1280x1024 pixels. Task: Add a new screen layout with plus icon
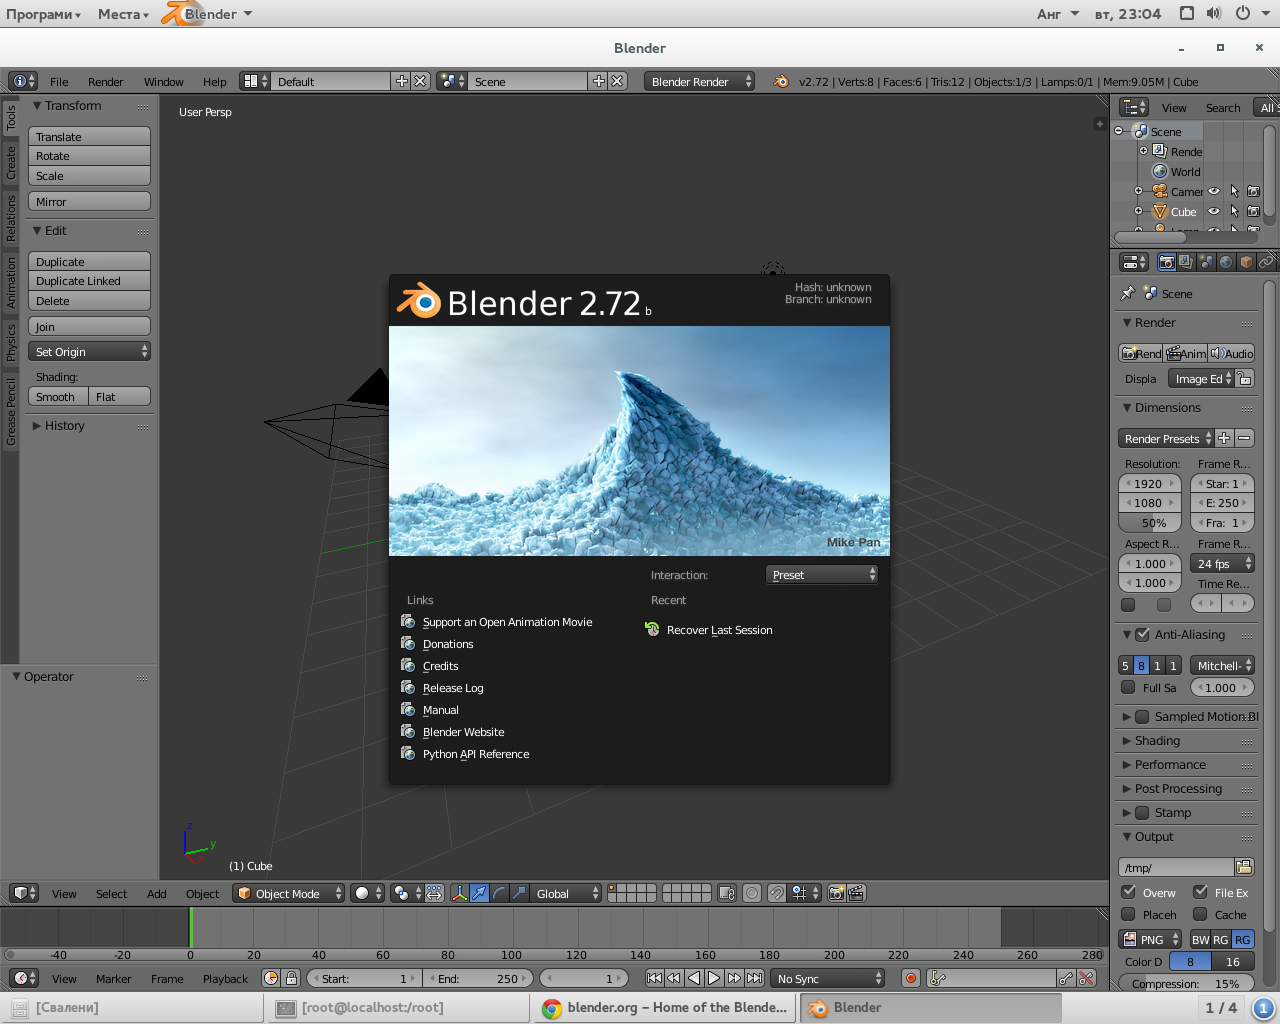tap(402, 81)
